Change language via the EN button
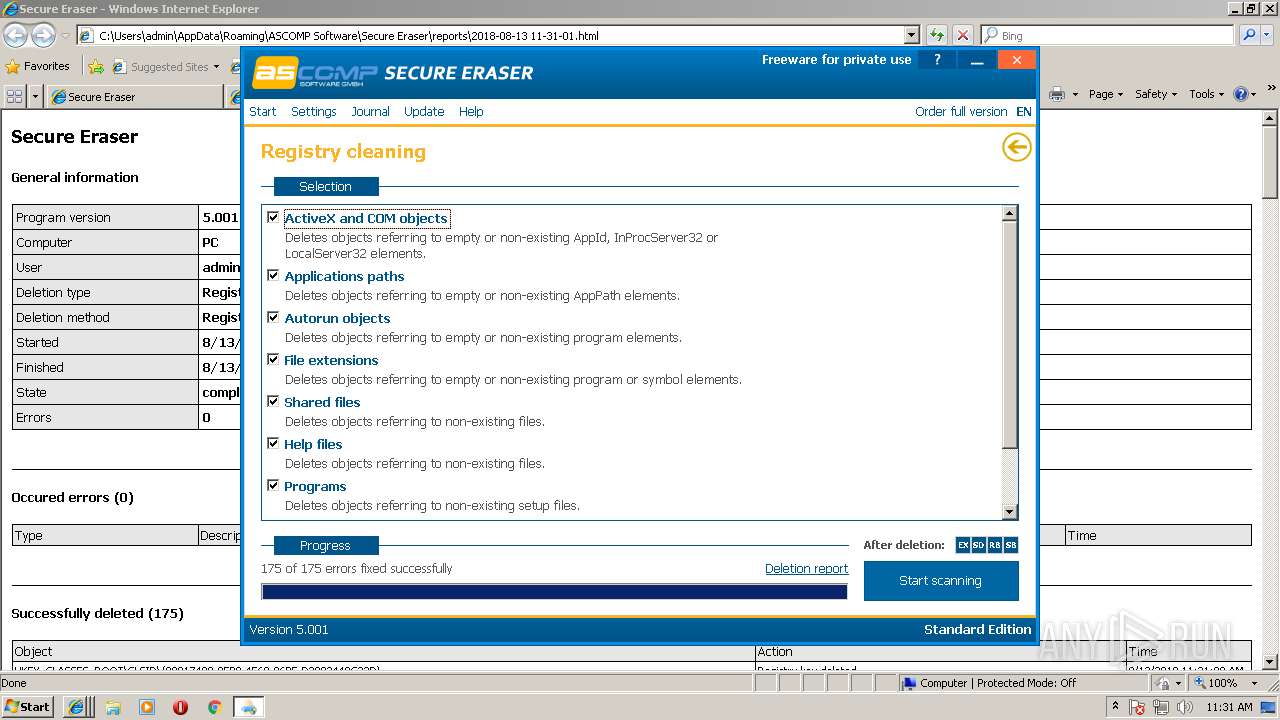The width and height of the screenshot is (1280, 720). click(x=1024, y=111)
